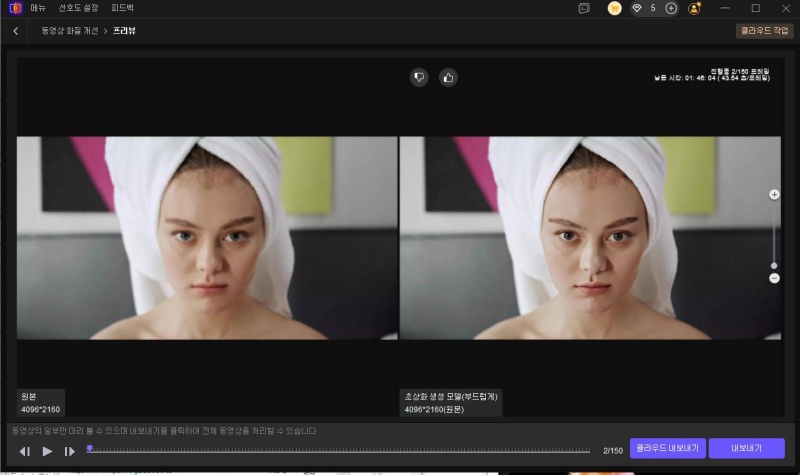Open the 선호도 설정 menu
This screenshot has height=475, width=800.
(x=78, y=8)
